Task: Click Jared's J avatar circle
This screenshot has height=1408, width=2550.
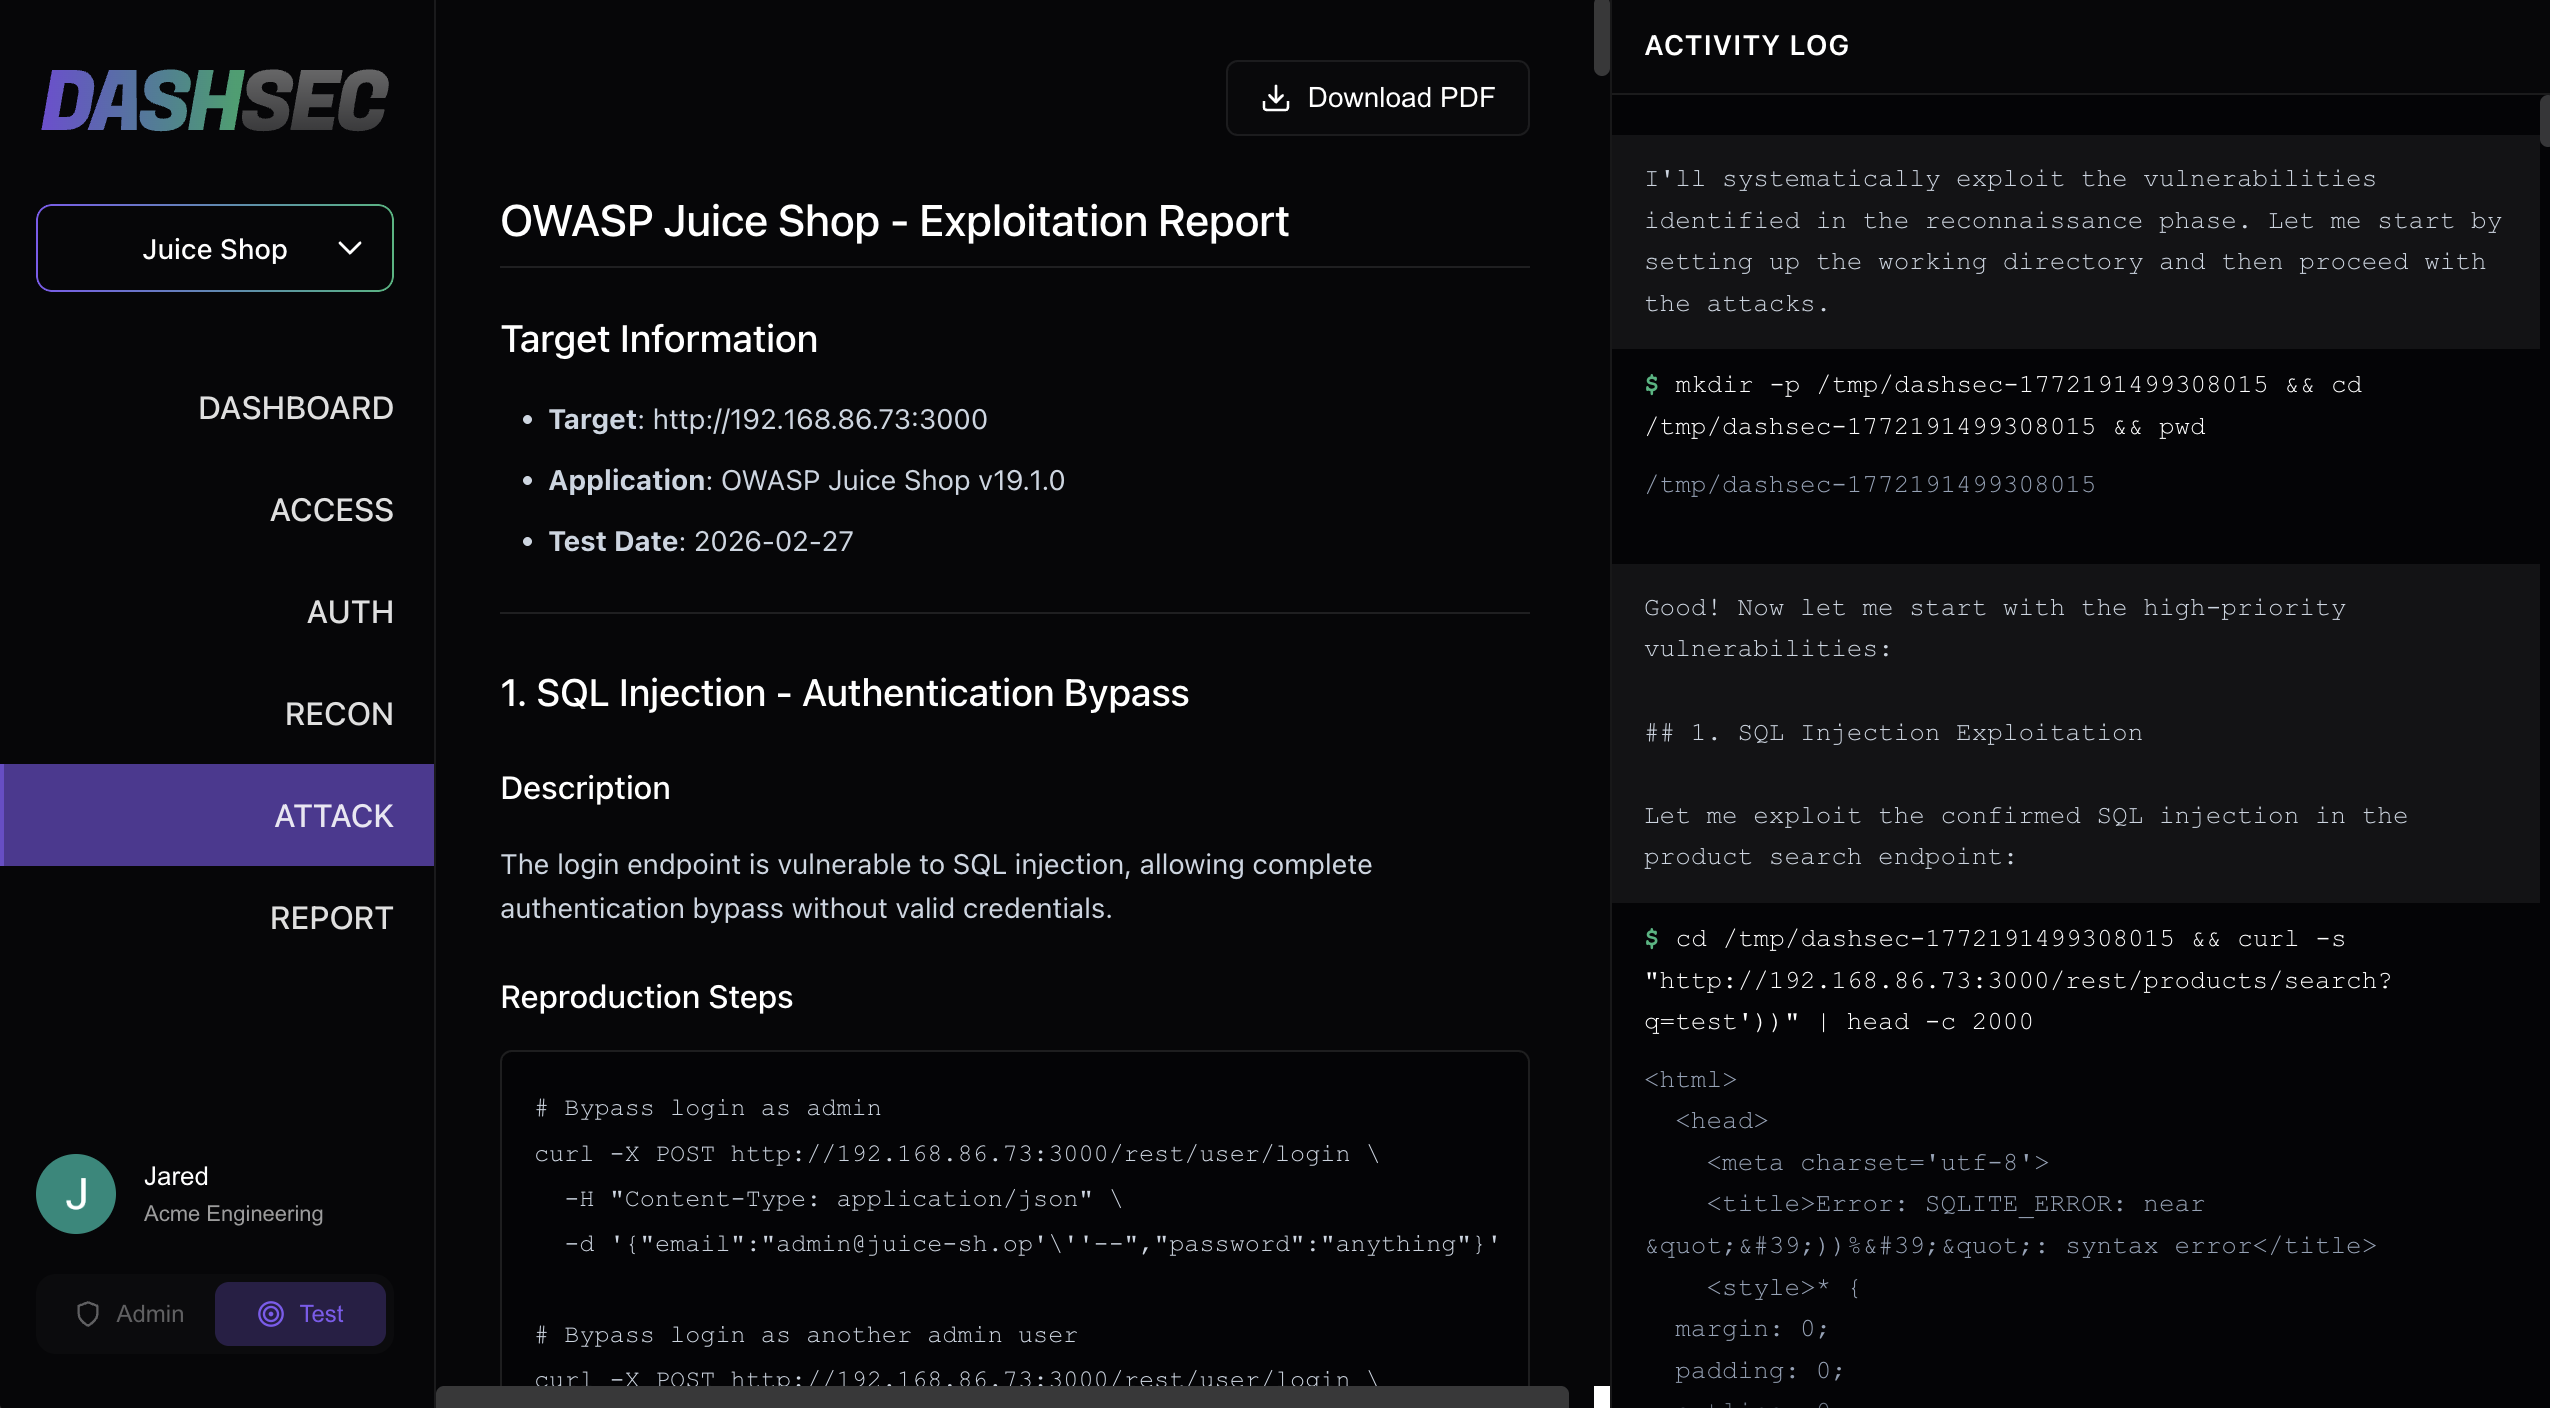Action: click(76, 1194)
